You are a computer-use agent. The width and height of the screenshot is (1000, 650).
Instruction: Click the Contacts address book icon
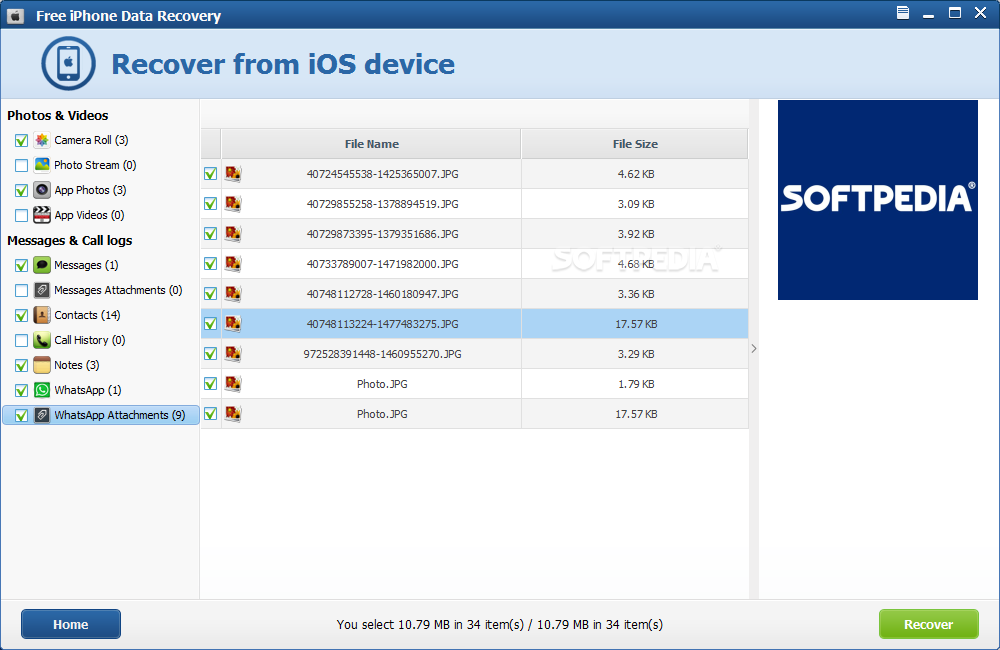pyautogui.click(x=42, y=315)
